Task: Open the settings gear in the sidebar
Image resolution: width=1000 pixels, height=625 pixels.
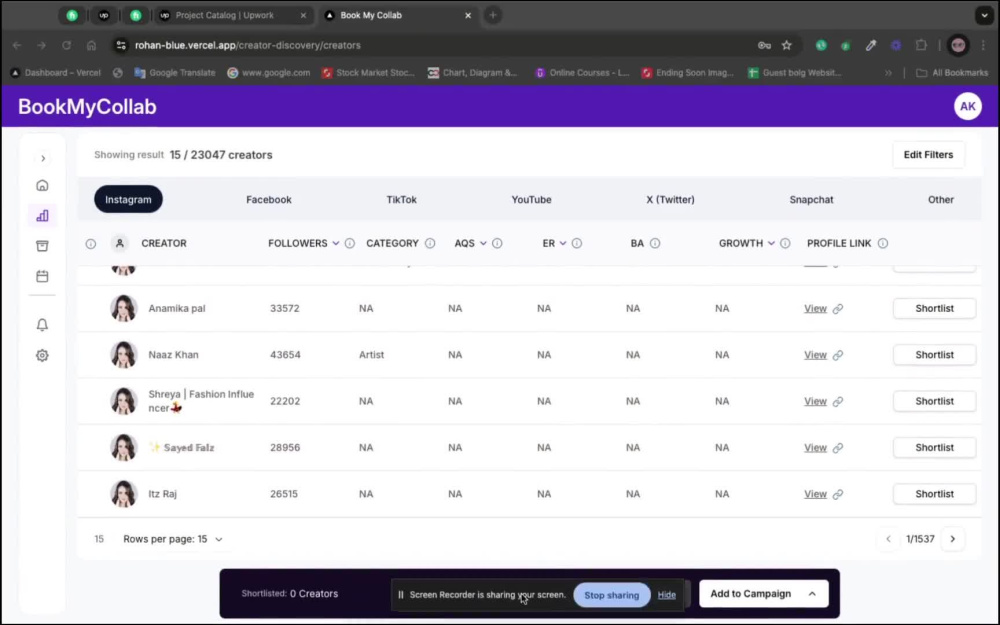Action: pos(42,355)
